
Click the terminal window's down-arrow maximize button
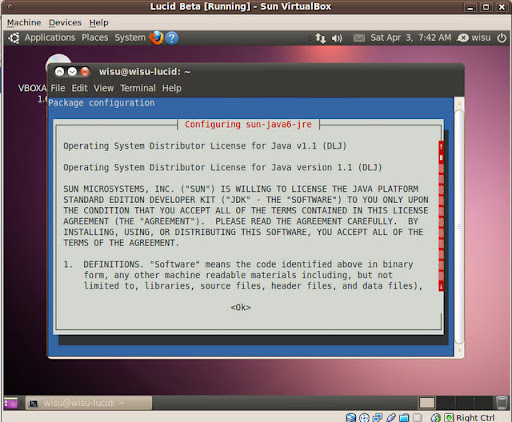72,72
